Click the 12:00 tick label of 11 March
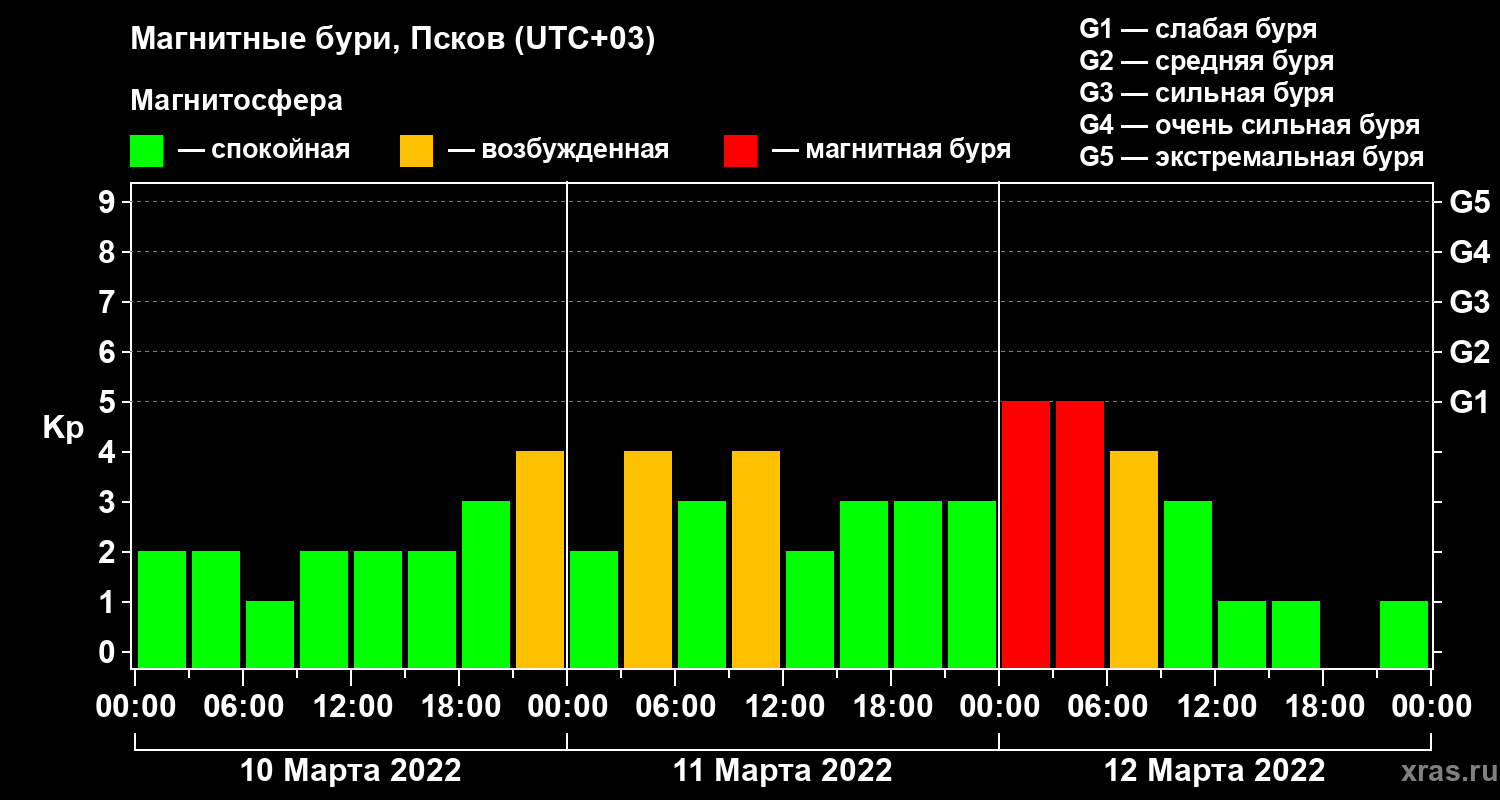 pos(783,707)
